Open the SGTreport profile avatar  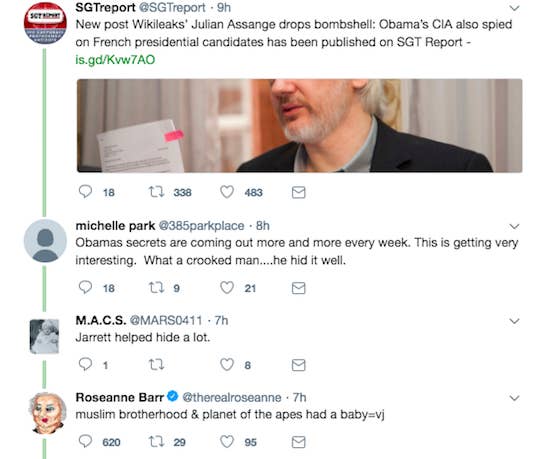click(45, 23)
